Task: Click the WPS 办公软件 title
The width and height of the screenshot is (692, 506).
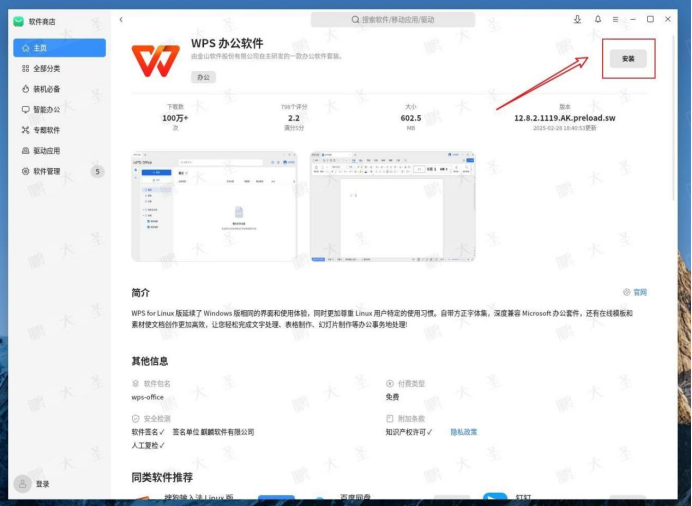Action: point(227,43)
